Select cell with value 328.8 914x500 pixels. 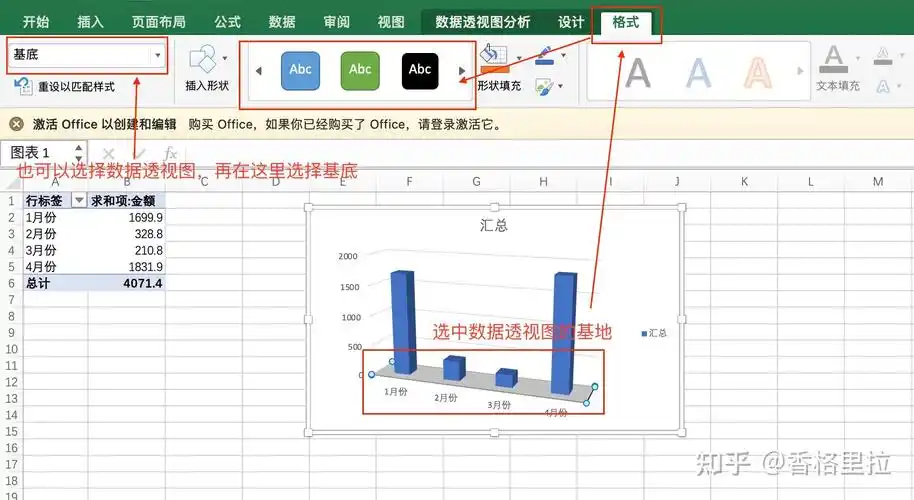pos(126,234)
